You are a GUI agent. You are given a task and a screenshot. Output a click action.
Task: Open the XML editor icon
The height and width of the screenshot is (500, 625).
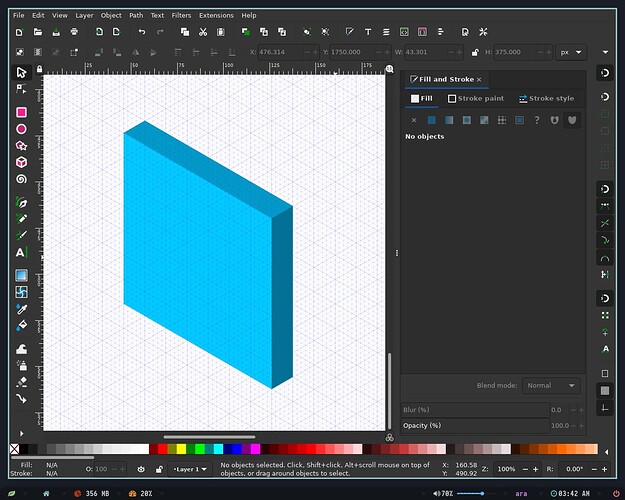tap(404, 32)
